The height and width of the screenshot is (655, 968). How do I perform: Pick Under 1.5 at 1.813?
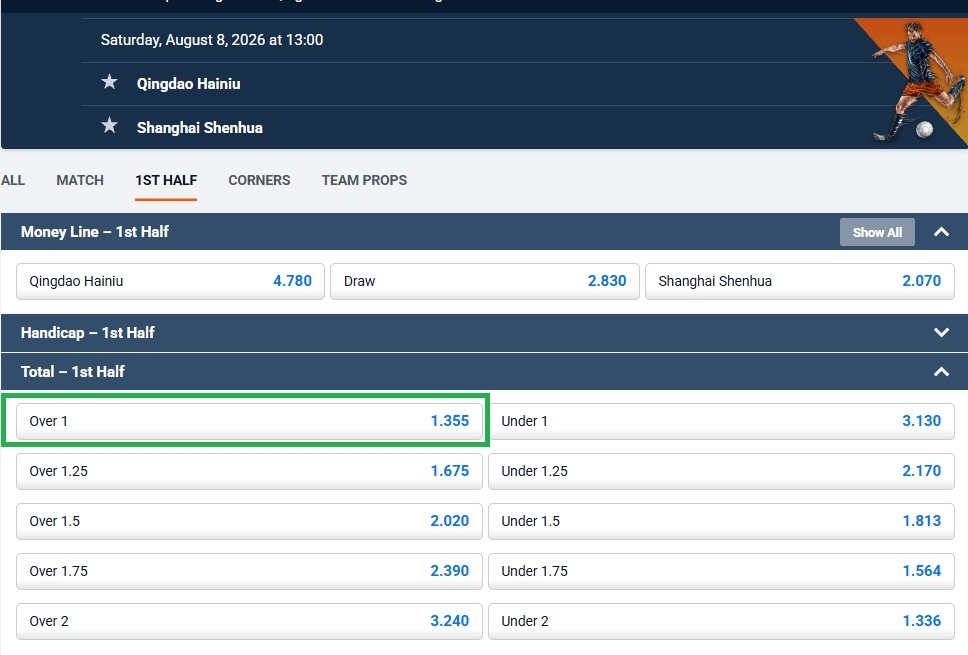tap(721, 522)
